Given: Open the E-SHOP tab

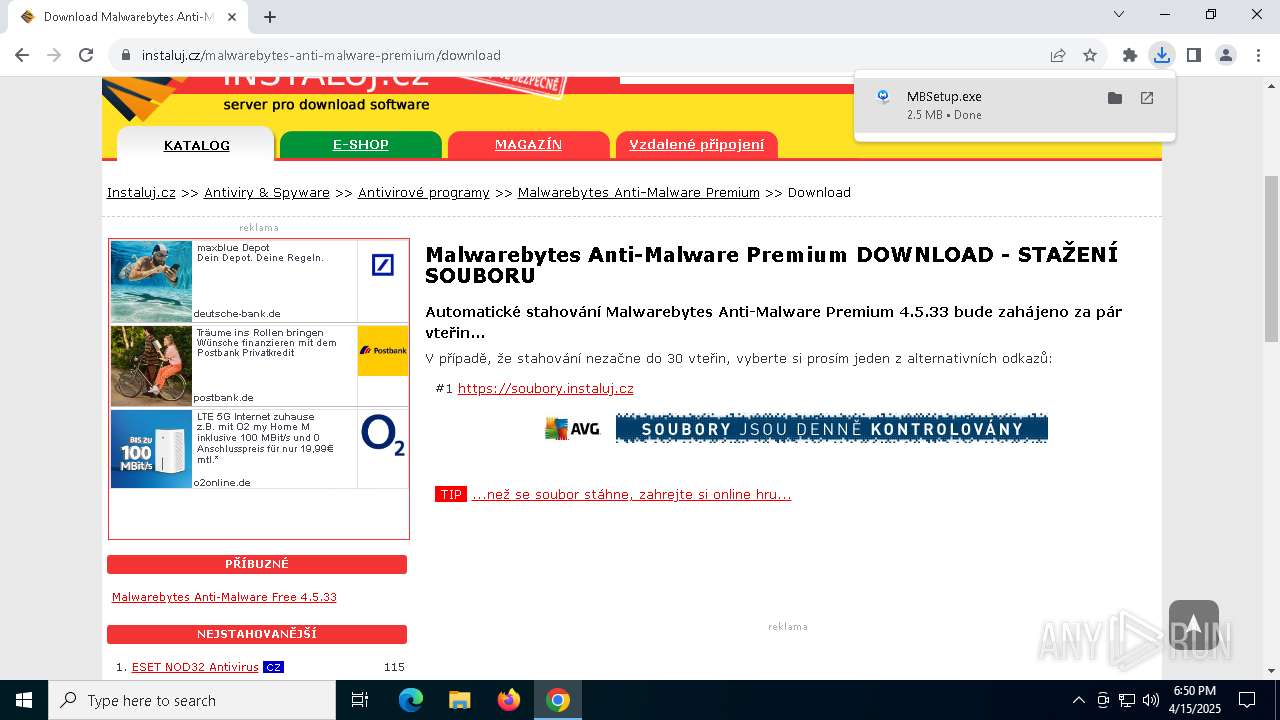Looking at the screenshot, I should pos(360,145).
